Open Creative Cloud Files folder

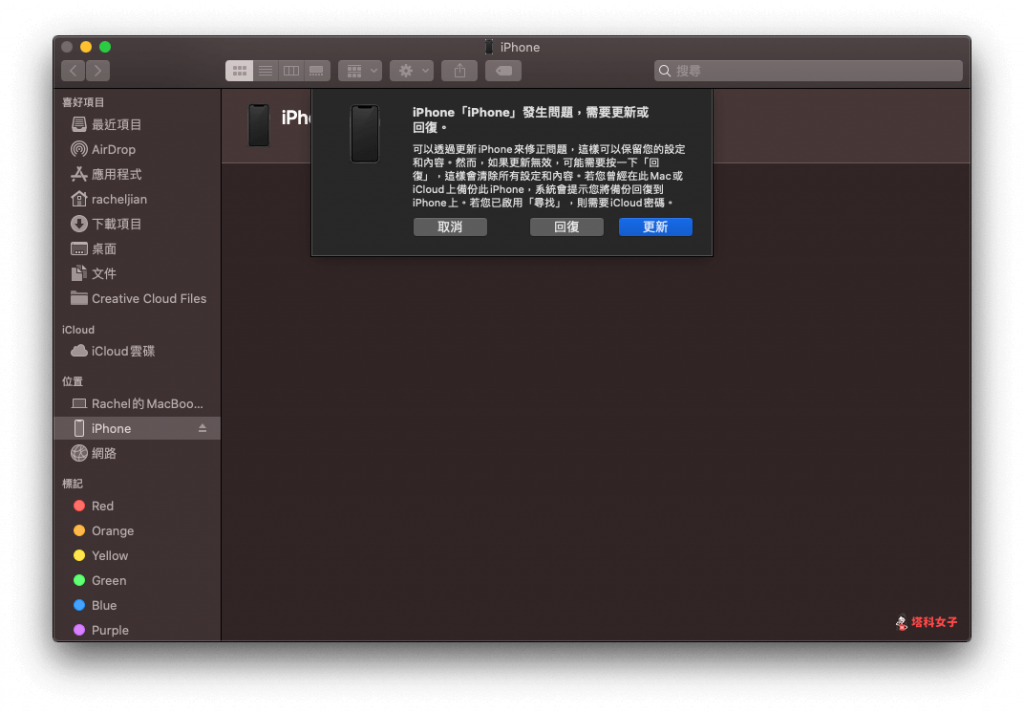pyautogui.click(x=137, y=298)
